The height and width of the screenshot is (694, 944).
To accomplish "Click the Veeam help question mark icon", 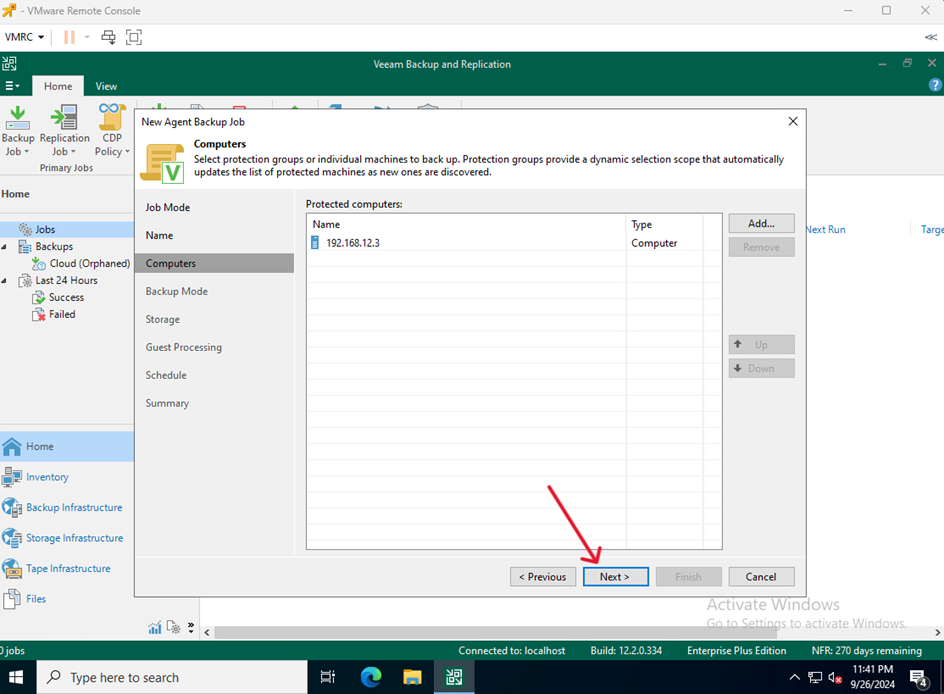I will pyautogui.click(x=935, y=86).
